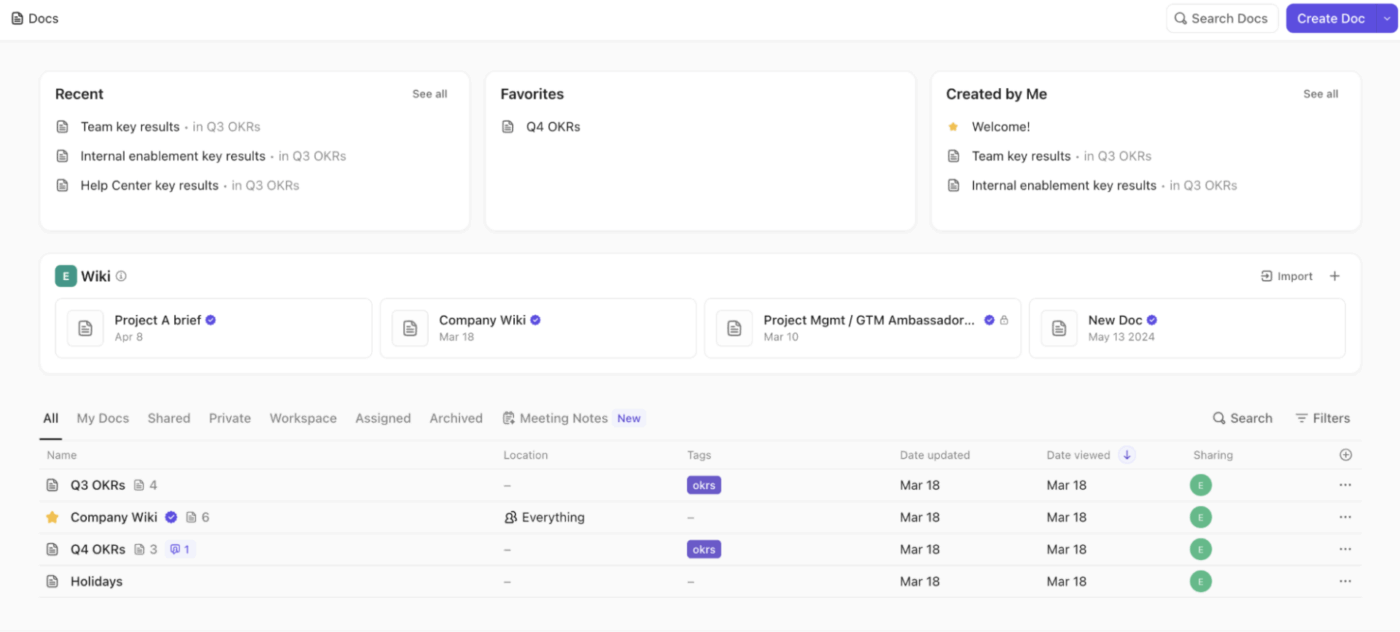Click the Create Doc button
The image size is (1400, 632).
click(1331, 18)
